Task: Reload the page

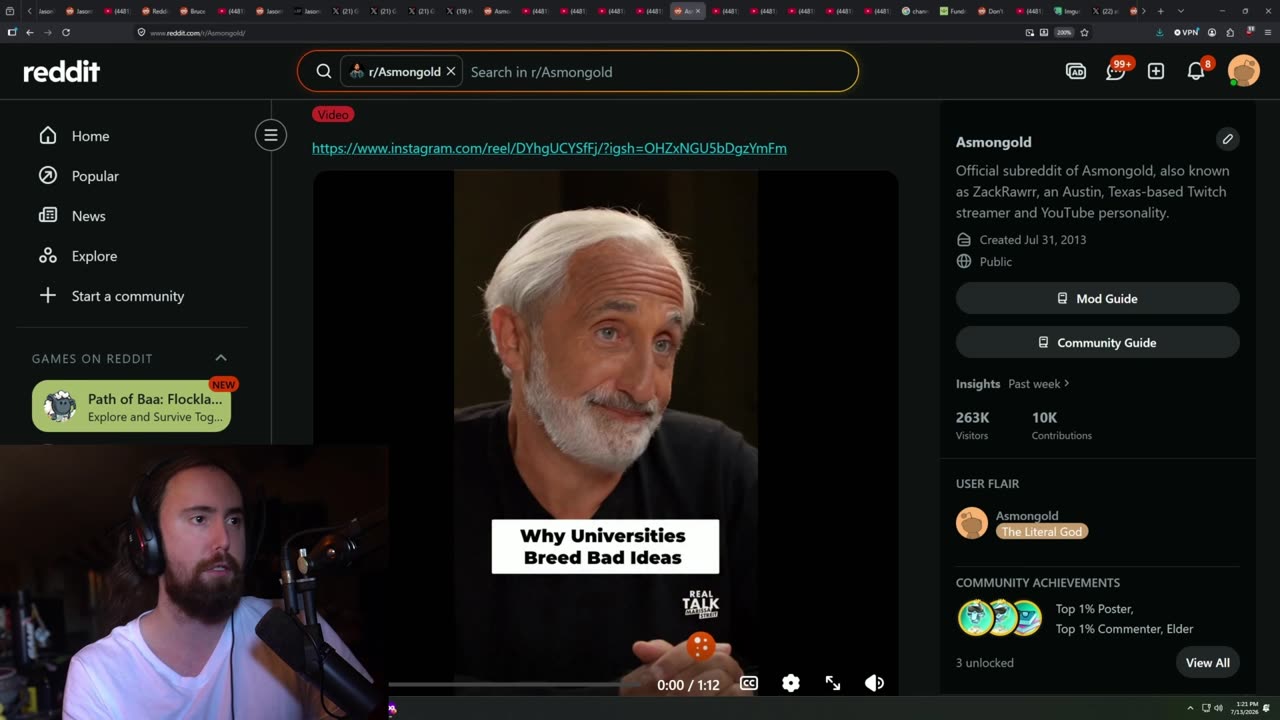Action: (x=66, y=32)
